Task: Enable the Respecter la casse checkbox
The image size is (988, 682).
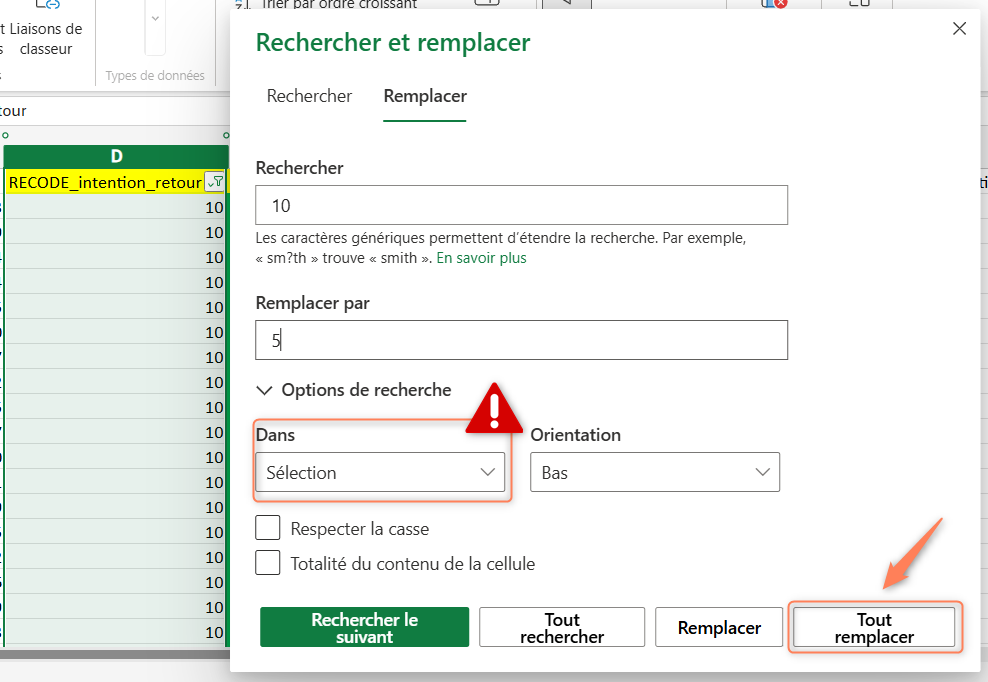Action: [268, 528]
